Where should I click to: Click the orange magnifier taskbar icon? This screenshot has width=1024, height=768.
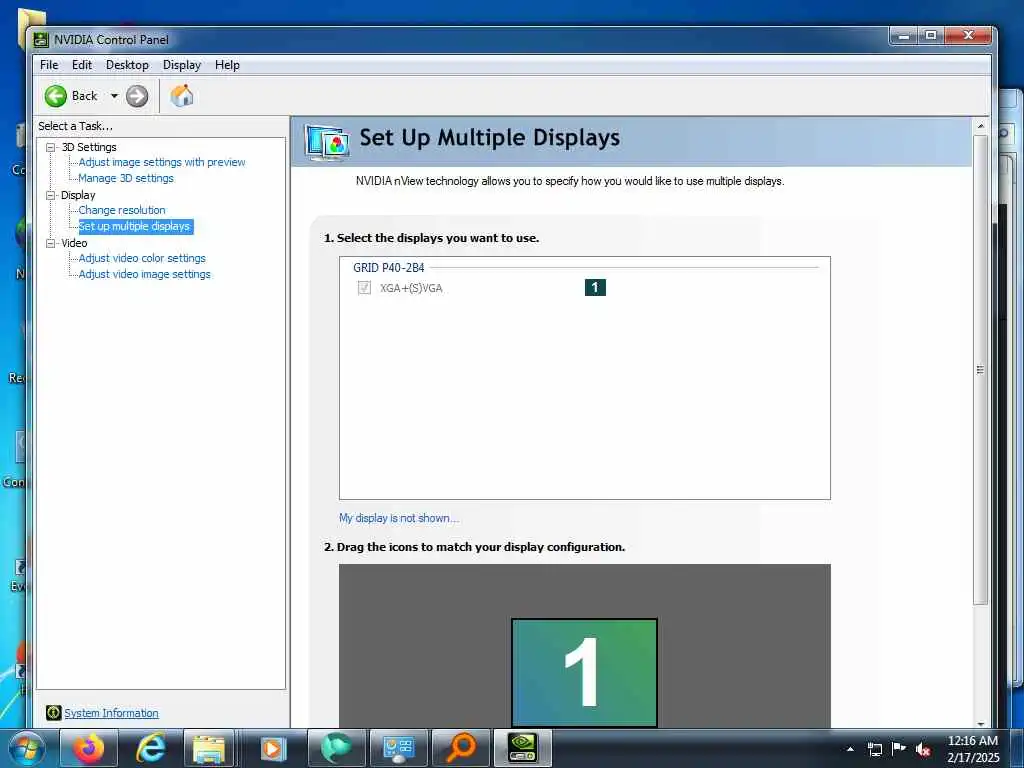460,748
